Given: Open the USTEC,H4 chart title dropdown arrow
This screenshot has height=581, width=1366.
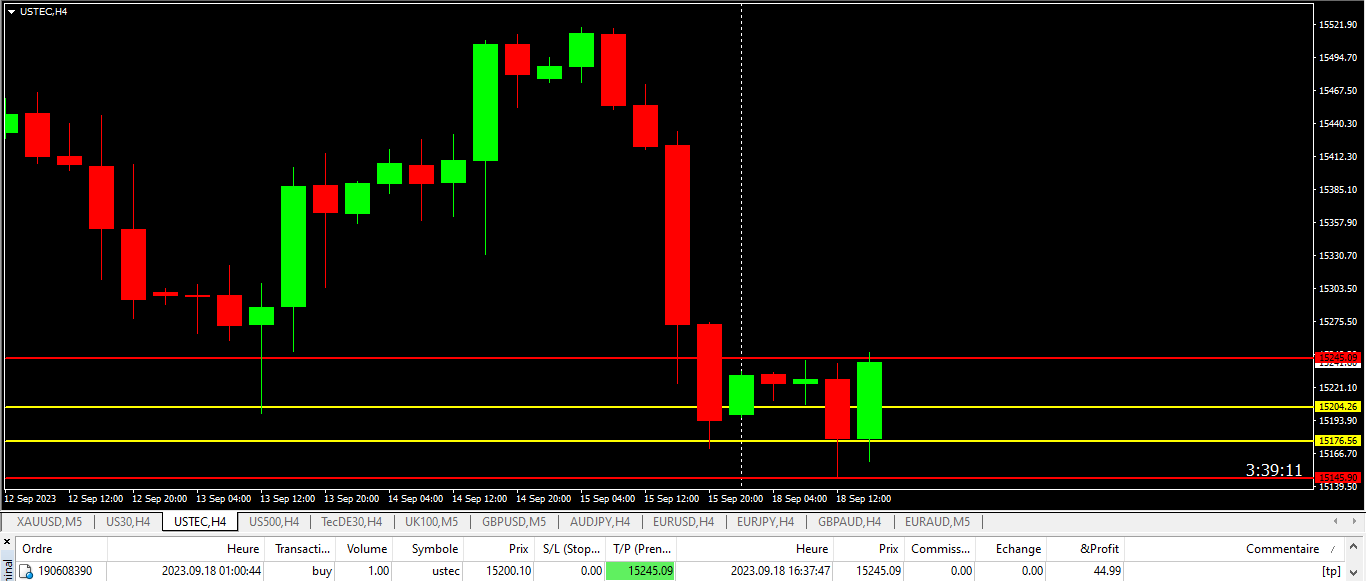Looking at the screenshot, I should coord(11,11).
